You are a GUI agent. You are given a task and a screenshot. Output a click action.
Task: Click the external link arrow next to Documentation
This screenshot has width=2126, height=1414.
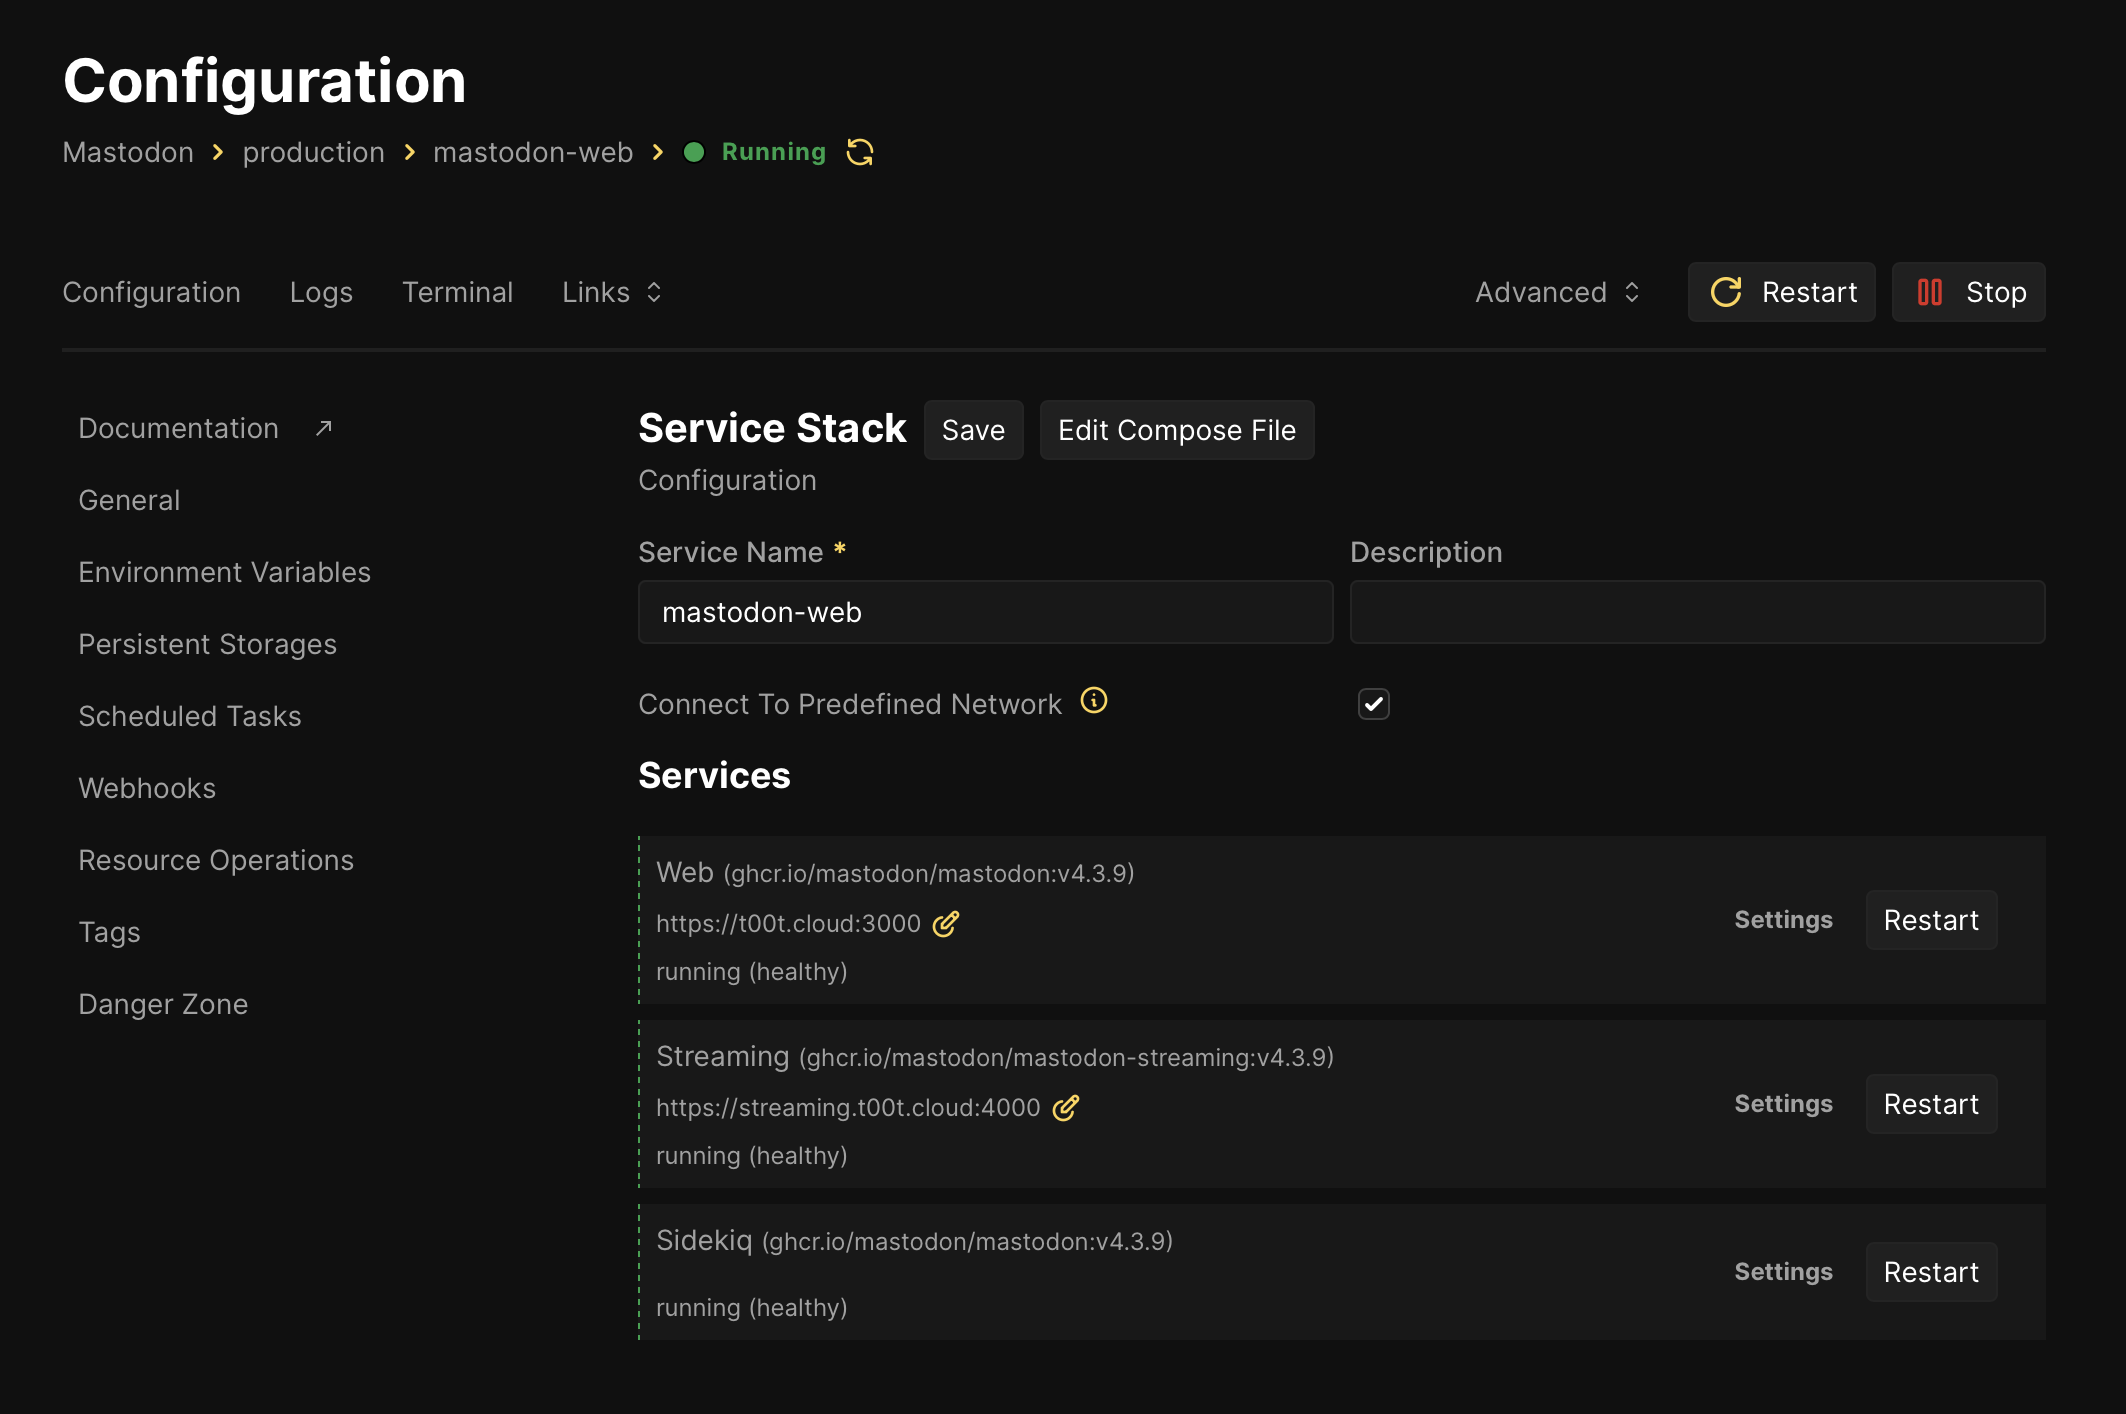(x=321, y=427)
